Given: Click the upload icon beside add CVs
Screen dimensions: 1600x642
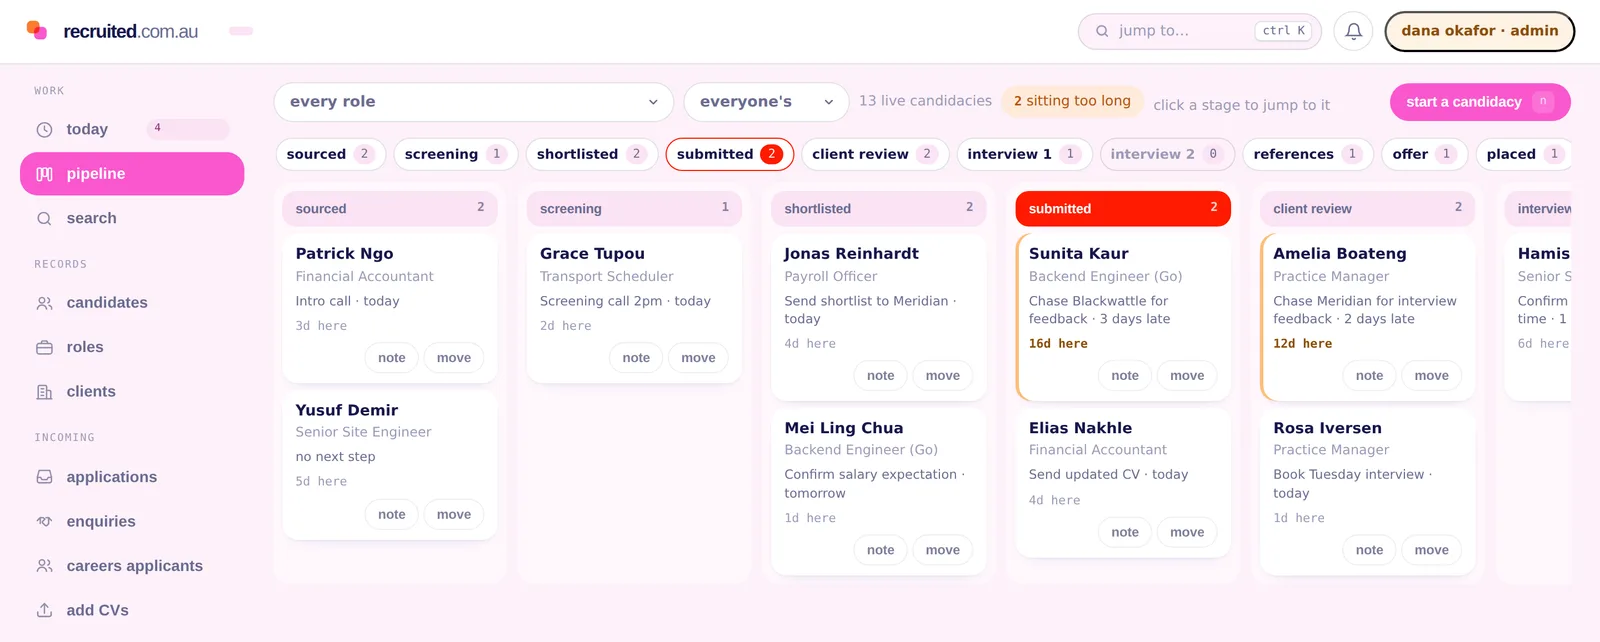Looking at the screenshot, I should coord(44,610).
